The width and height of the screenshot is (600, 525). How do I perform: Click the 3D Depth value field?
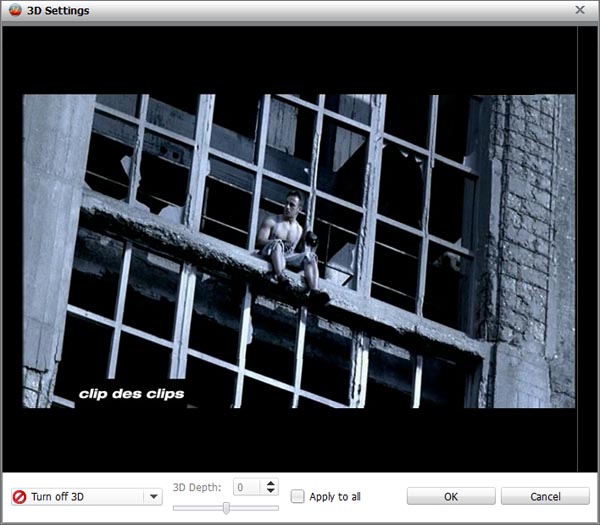tap(247, 487)
